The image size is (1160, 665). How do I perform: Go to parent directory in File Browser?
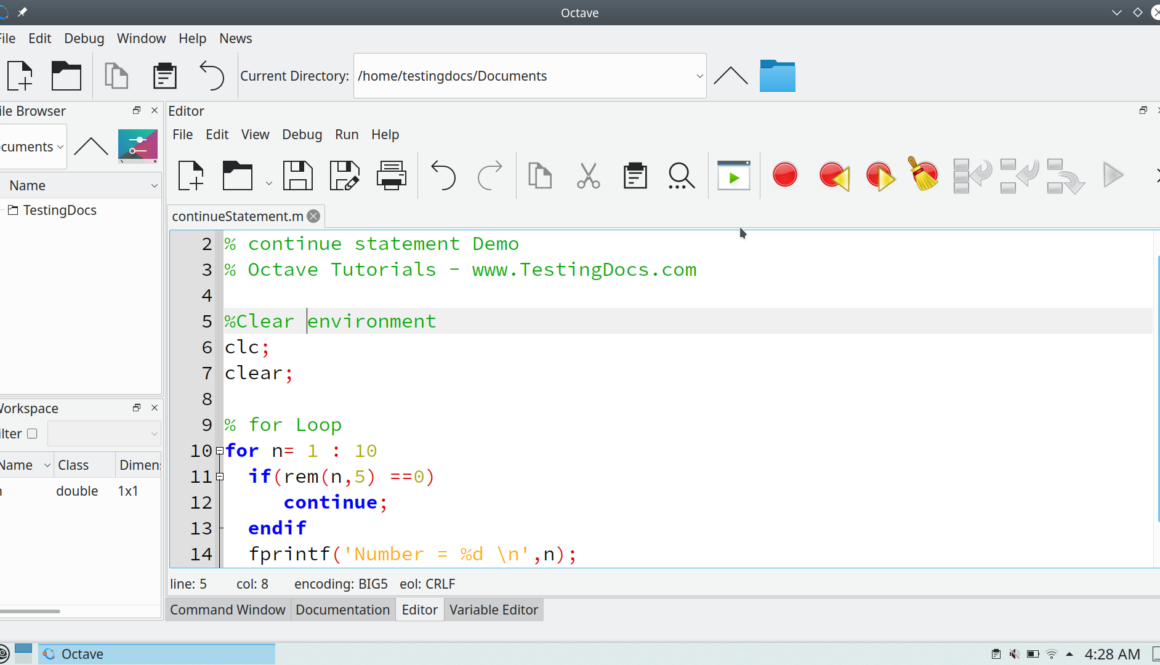90,146
